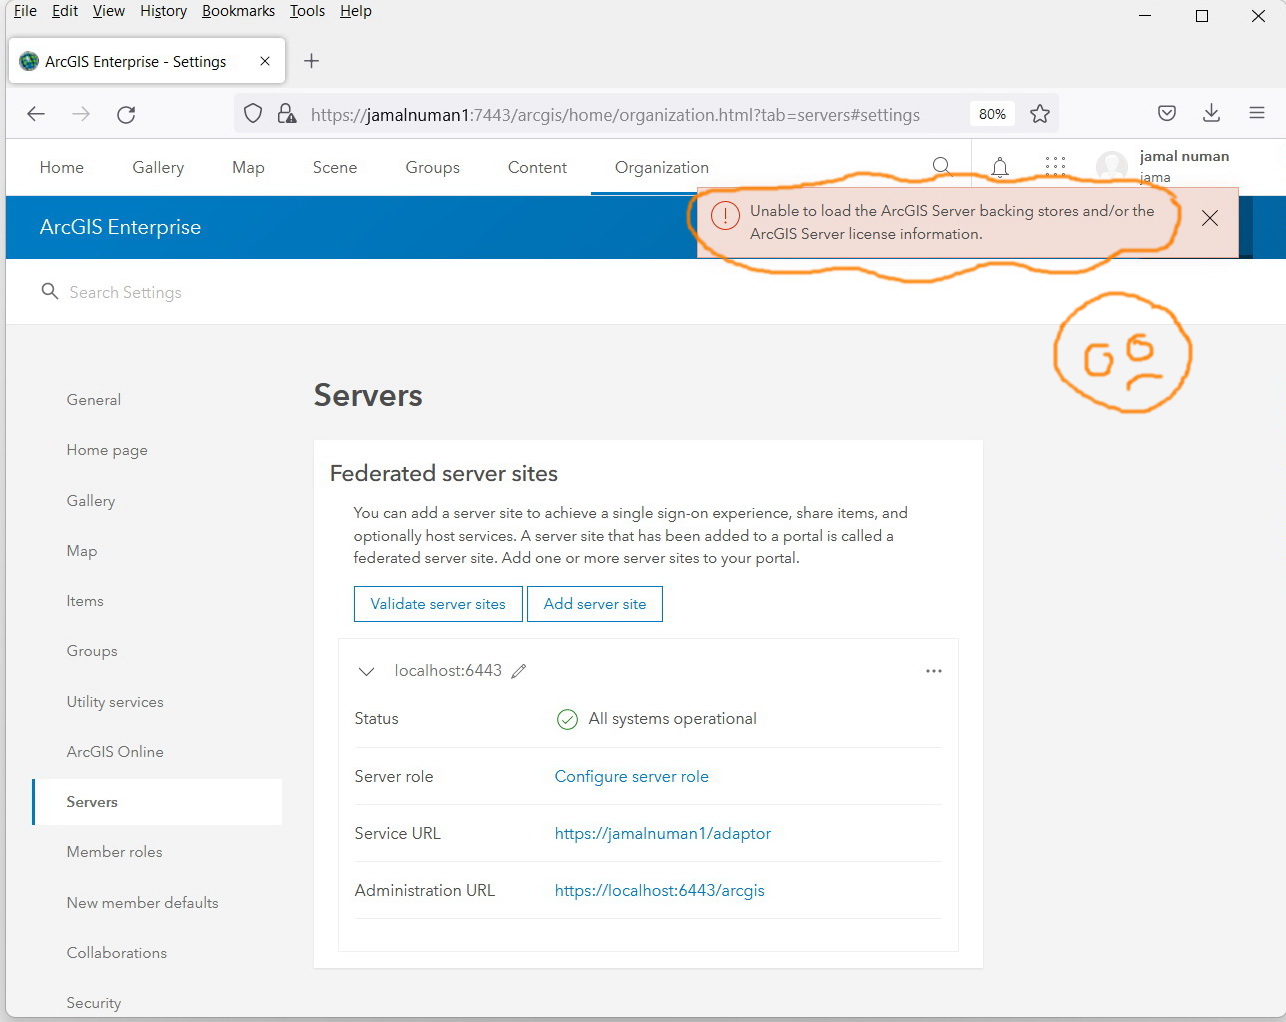Open the Service URL jamalnuman1/adaptor link
The height and width of the screenshot is (1022, 1286).
pyautogui.click(x=663, y=833)
